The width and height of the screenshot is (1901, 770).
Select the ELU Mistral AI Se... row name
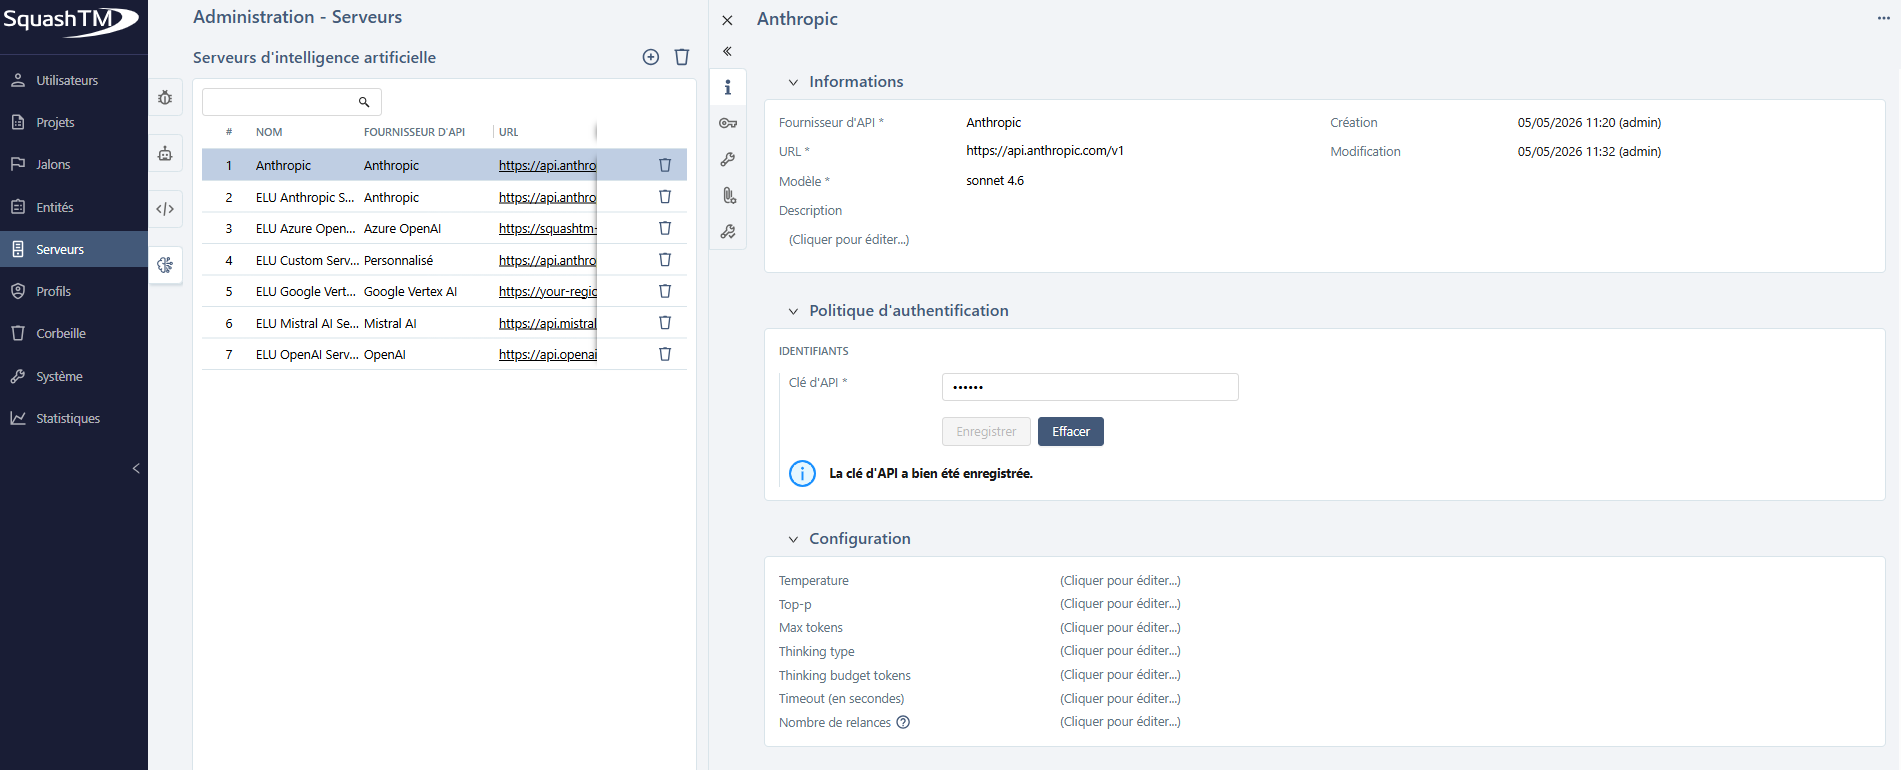[x=307, y=323]
